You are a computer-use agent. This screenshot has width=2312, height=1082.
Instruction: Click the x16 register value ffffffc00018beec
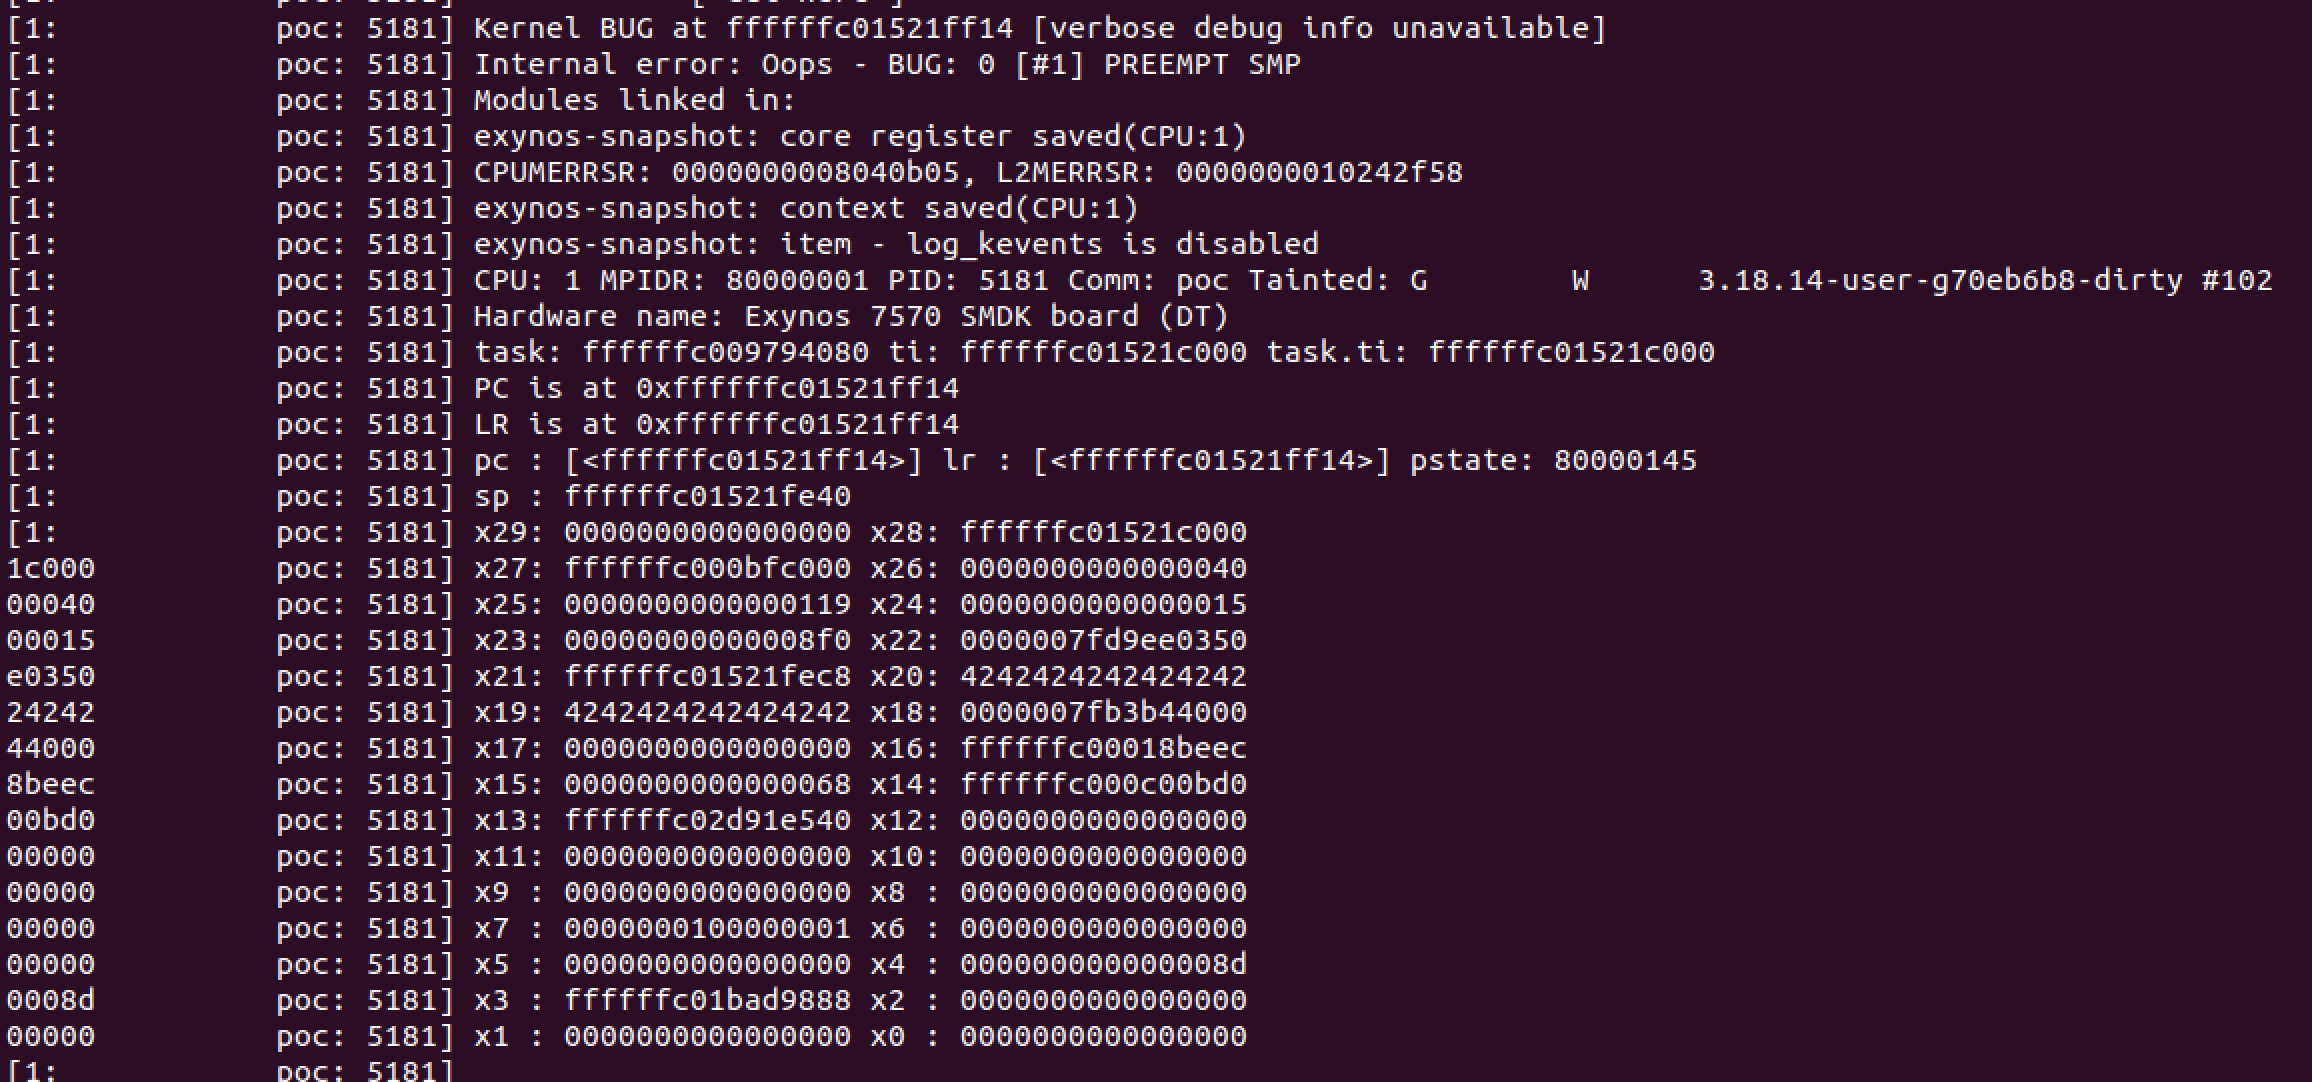1103,748
